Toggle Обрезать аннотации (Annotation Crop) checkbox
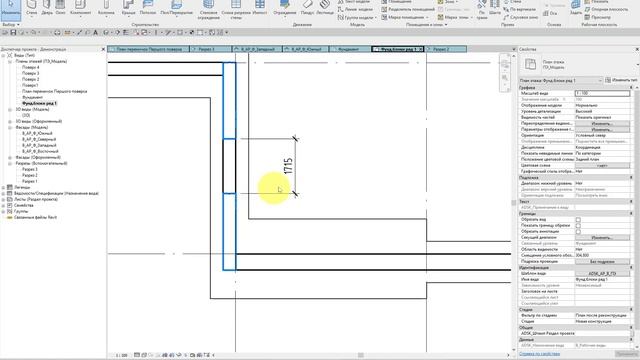The height and width of the screenshot is (360, 640). (x=578, y=231)
